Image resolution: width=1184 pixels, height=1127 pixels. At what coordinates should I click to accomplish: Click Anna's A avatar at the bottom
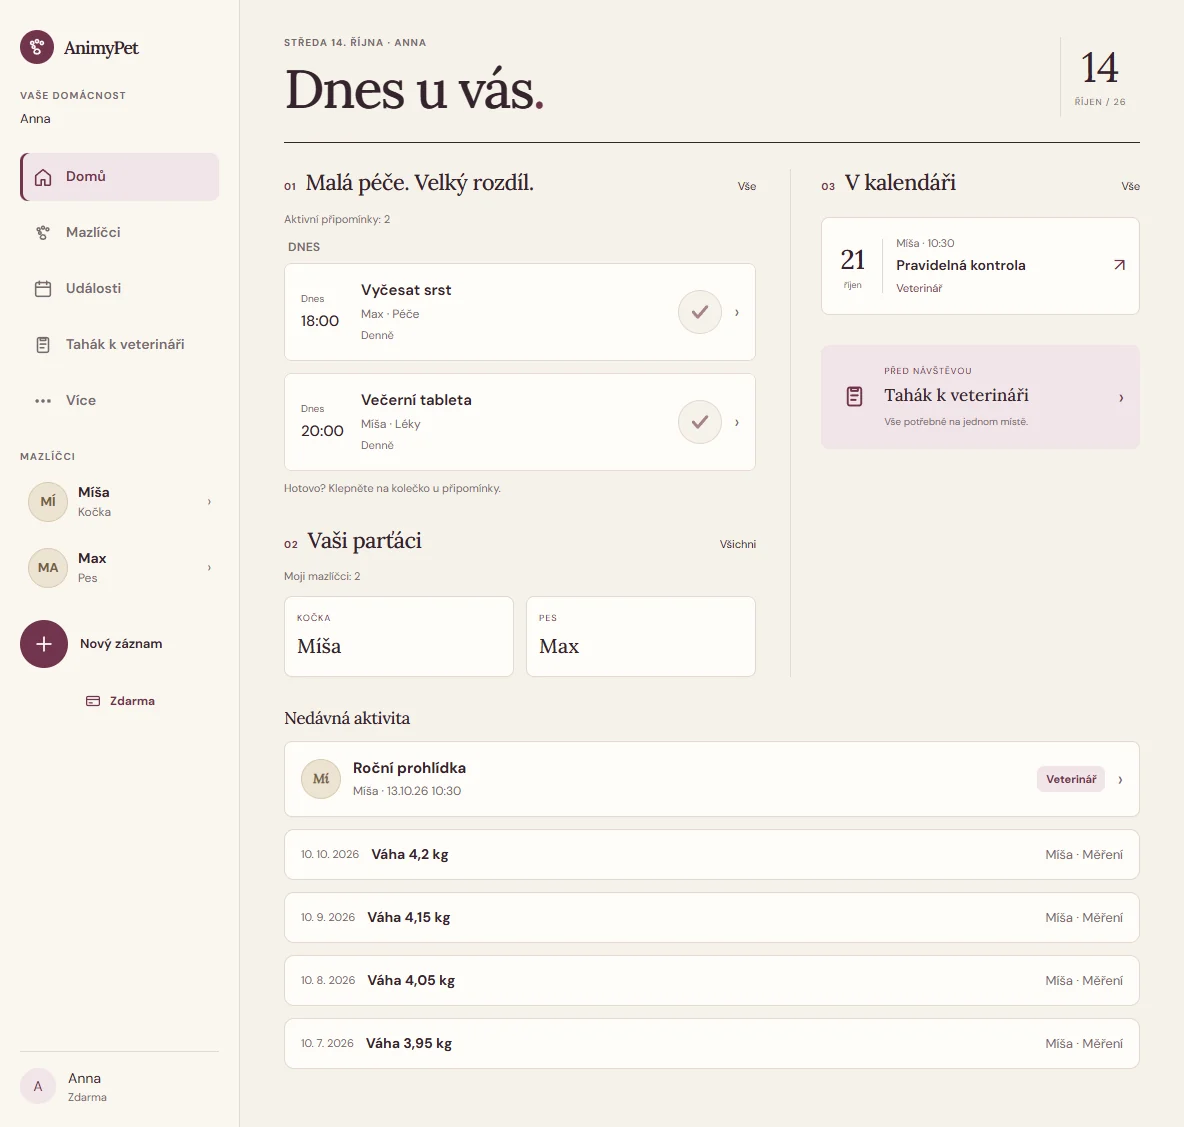click(38, 1087)
